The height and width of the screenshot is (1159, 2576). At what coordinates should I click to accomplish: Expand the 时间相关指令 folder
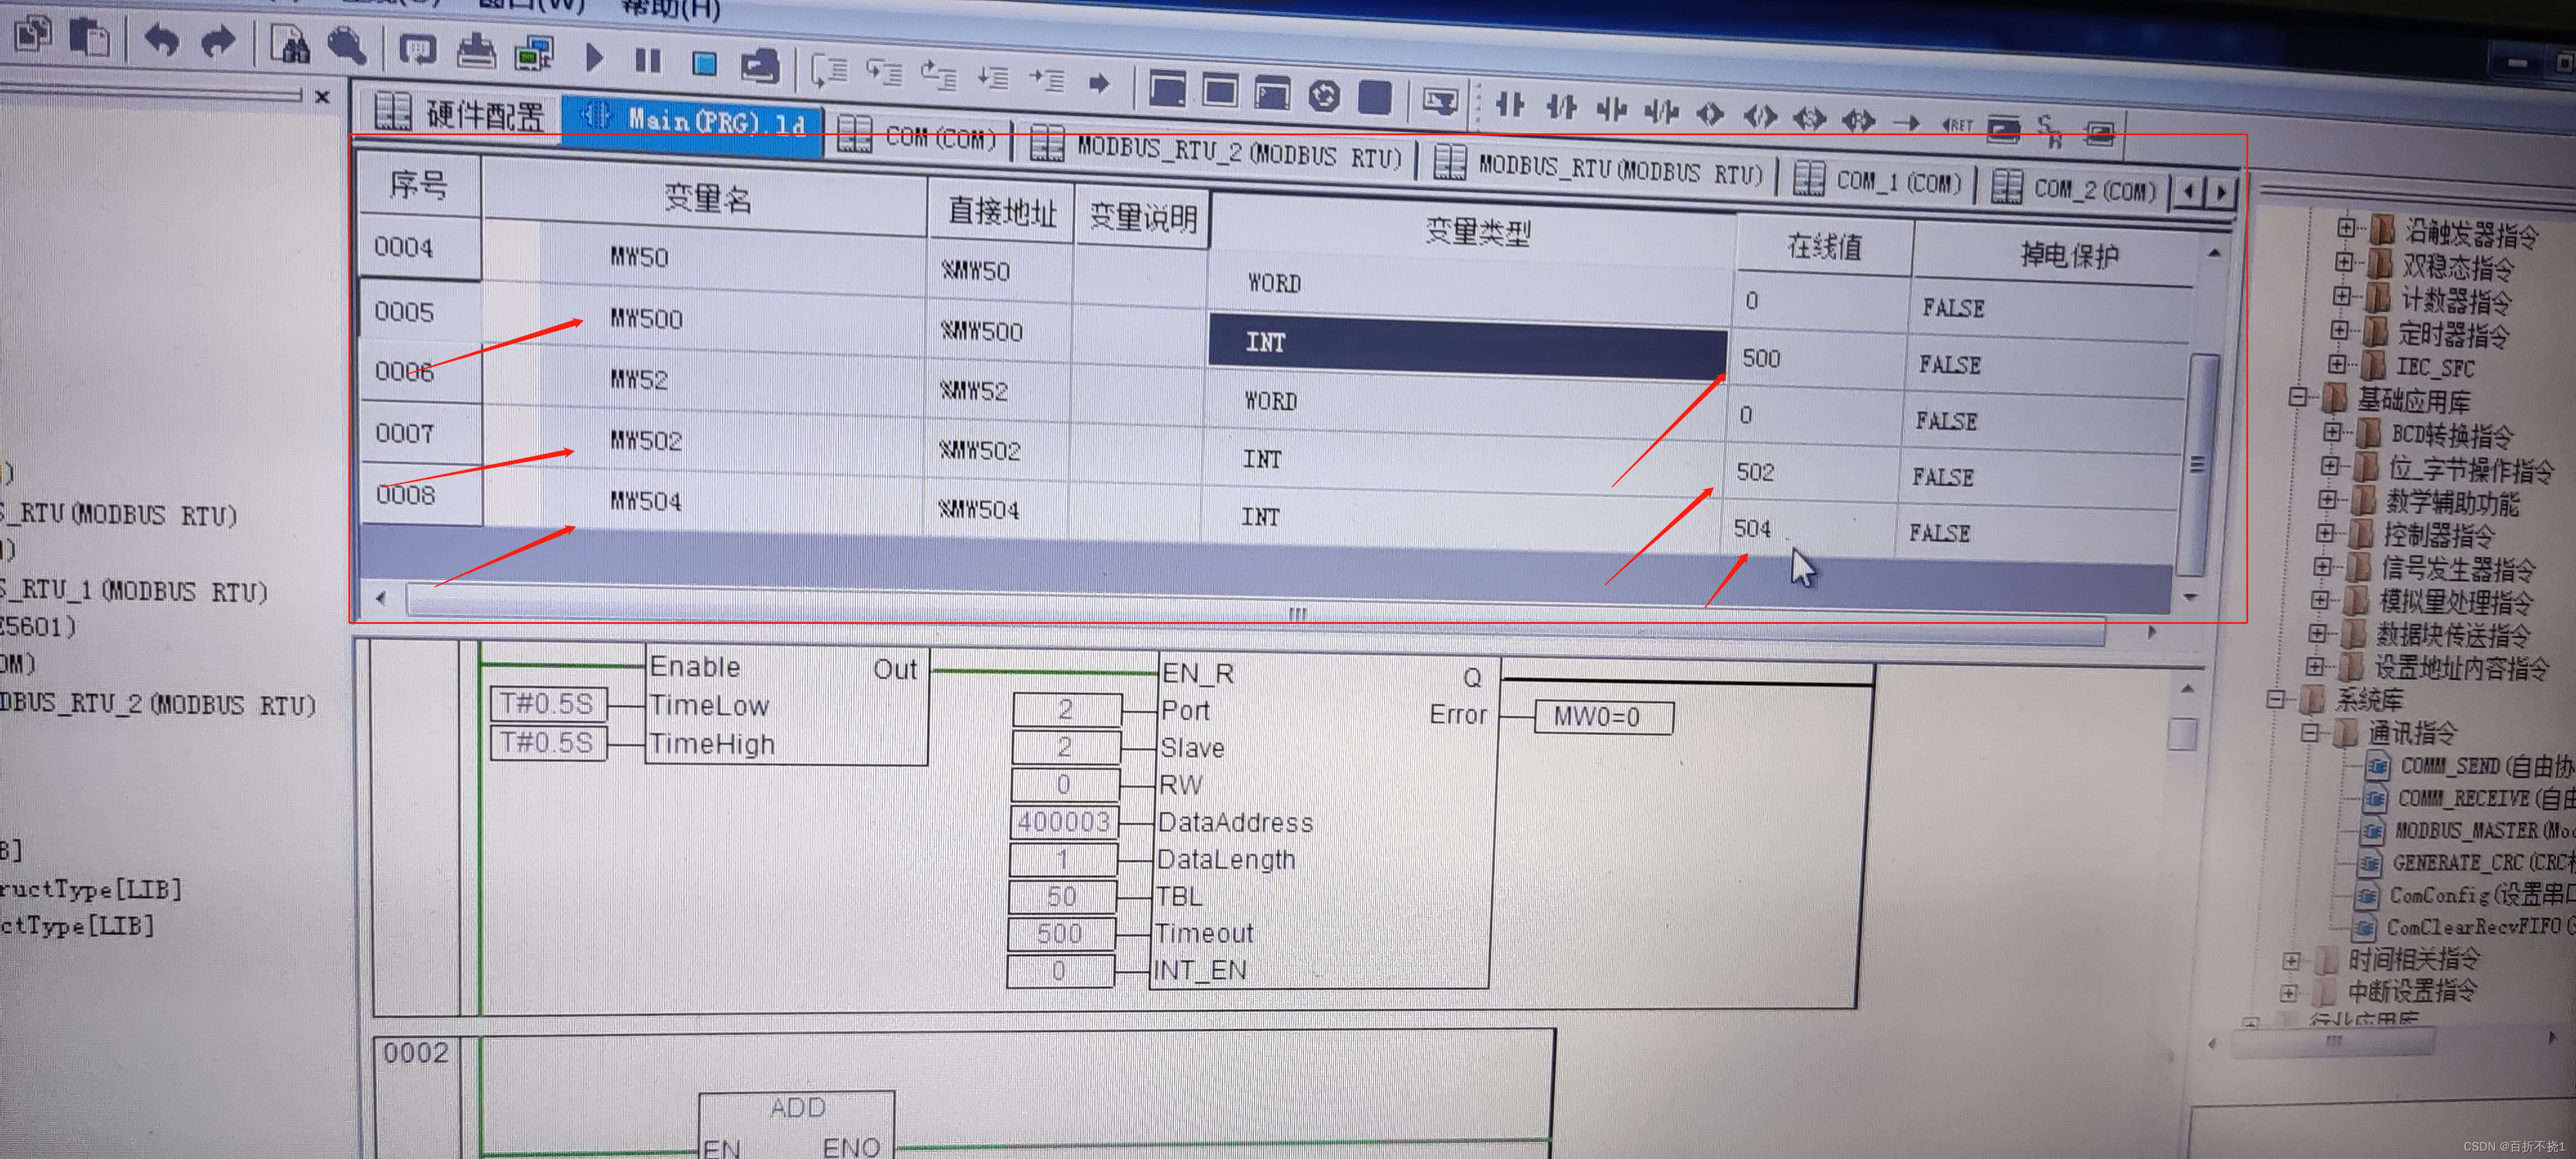click(2292, 960)
